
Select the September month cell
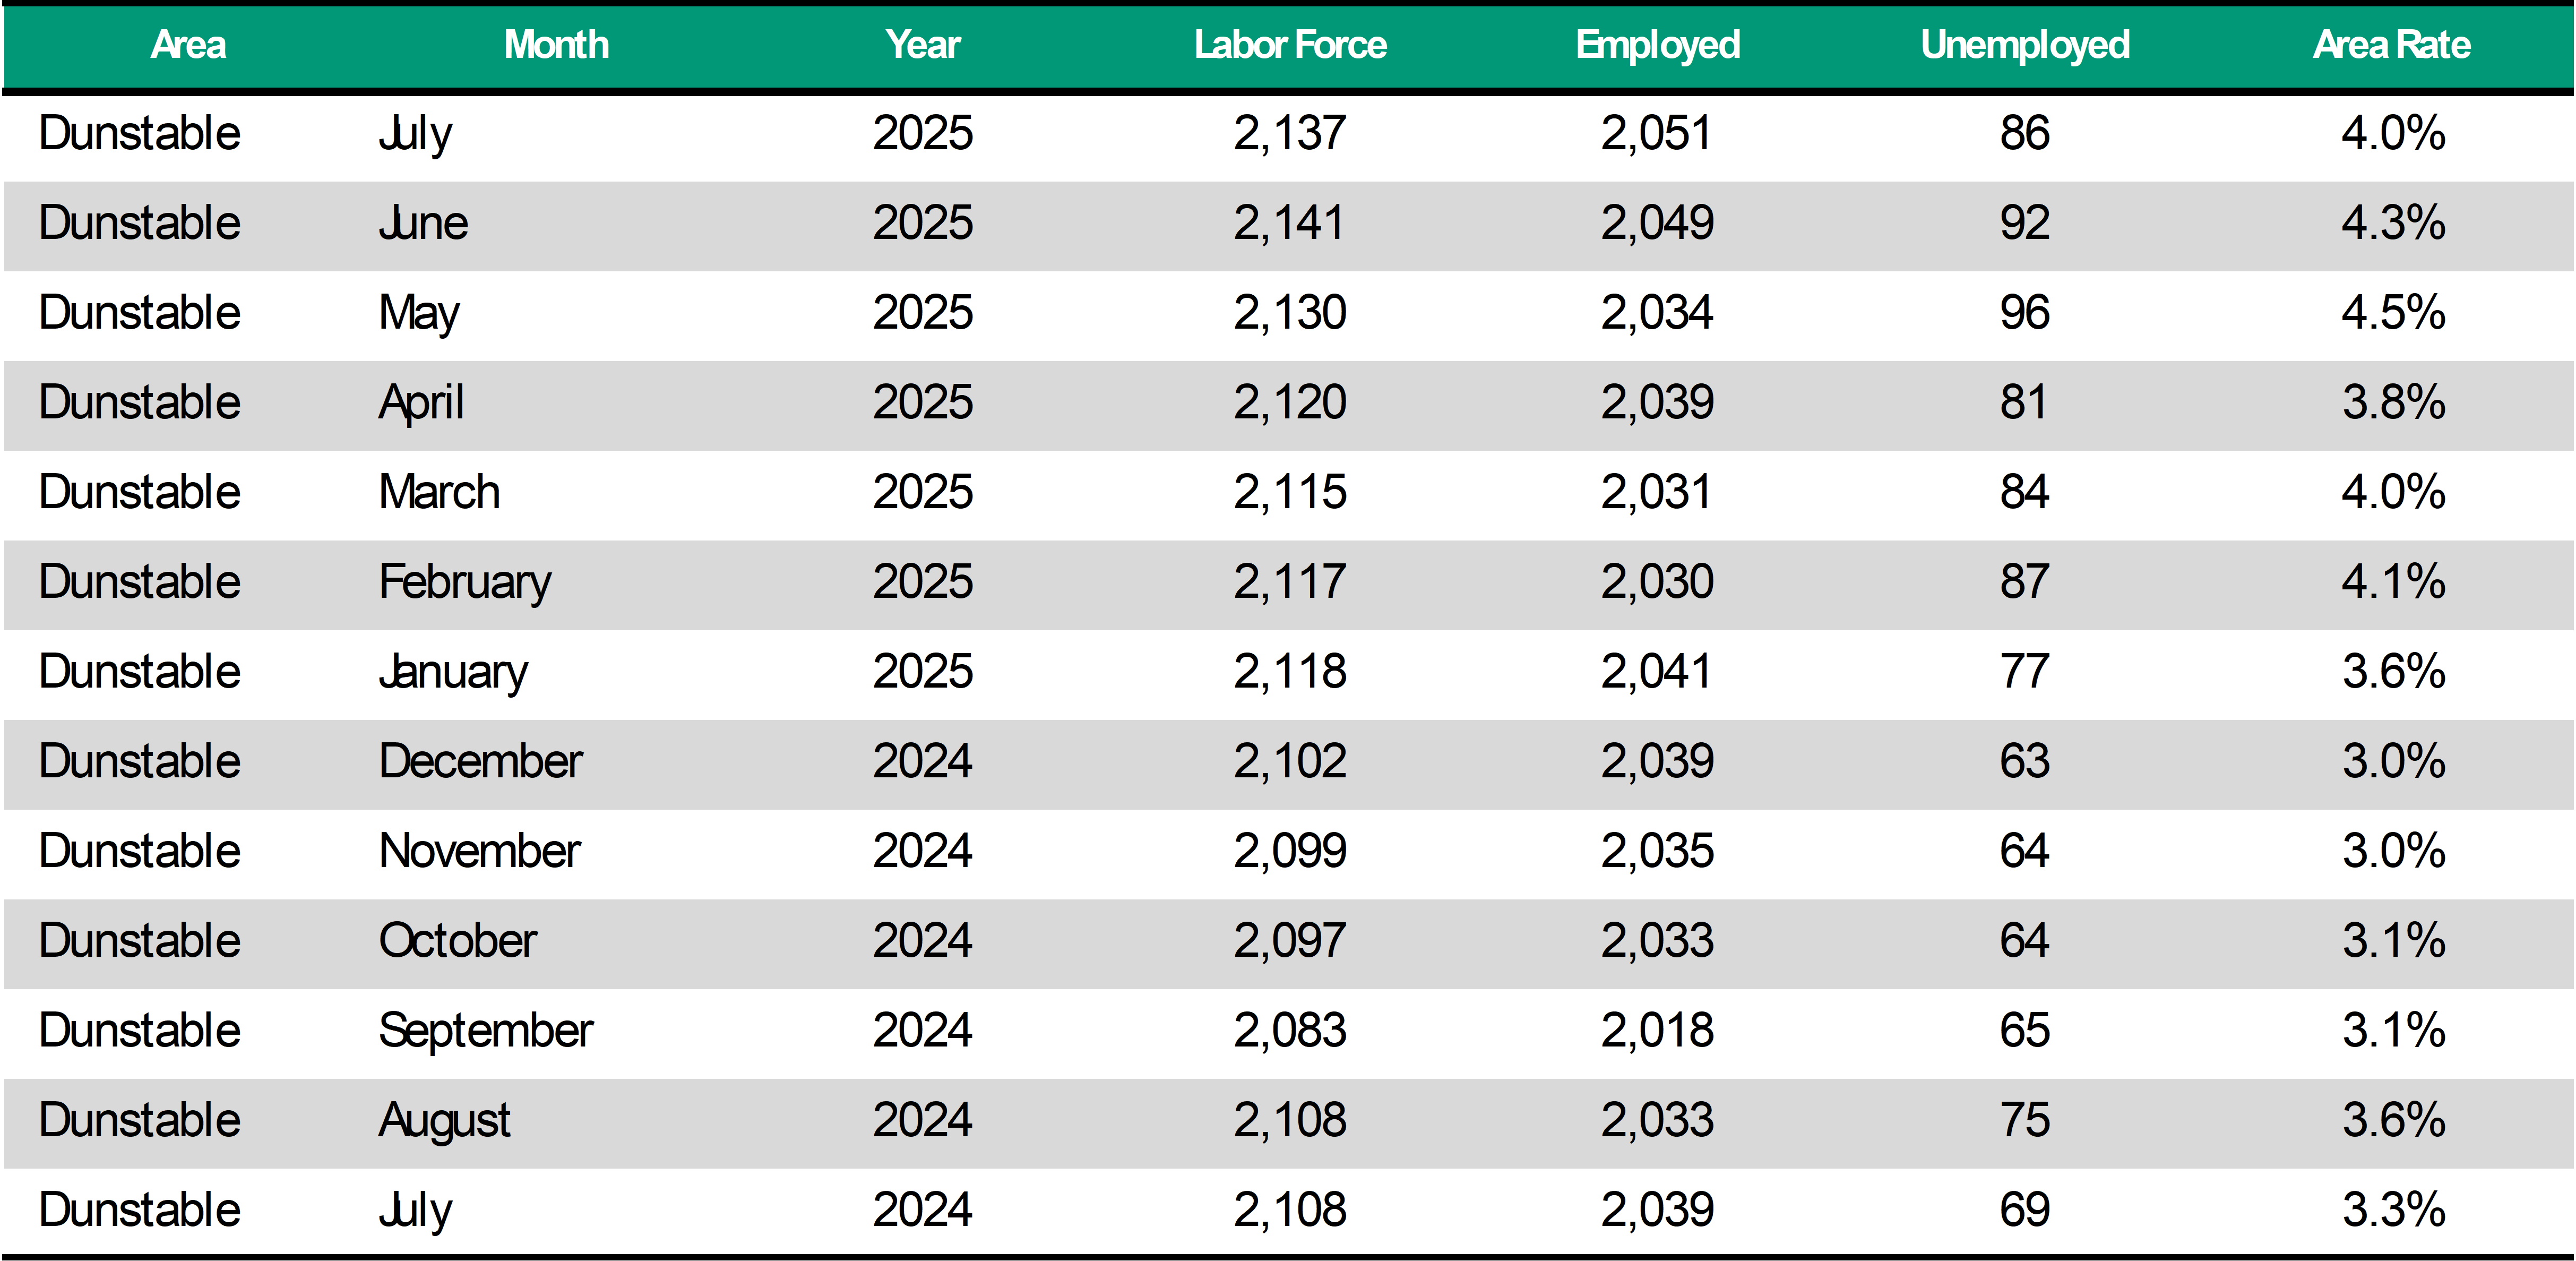(486, 1031)
